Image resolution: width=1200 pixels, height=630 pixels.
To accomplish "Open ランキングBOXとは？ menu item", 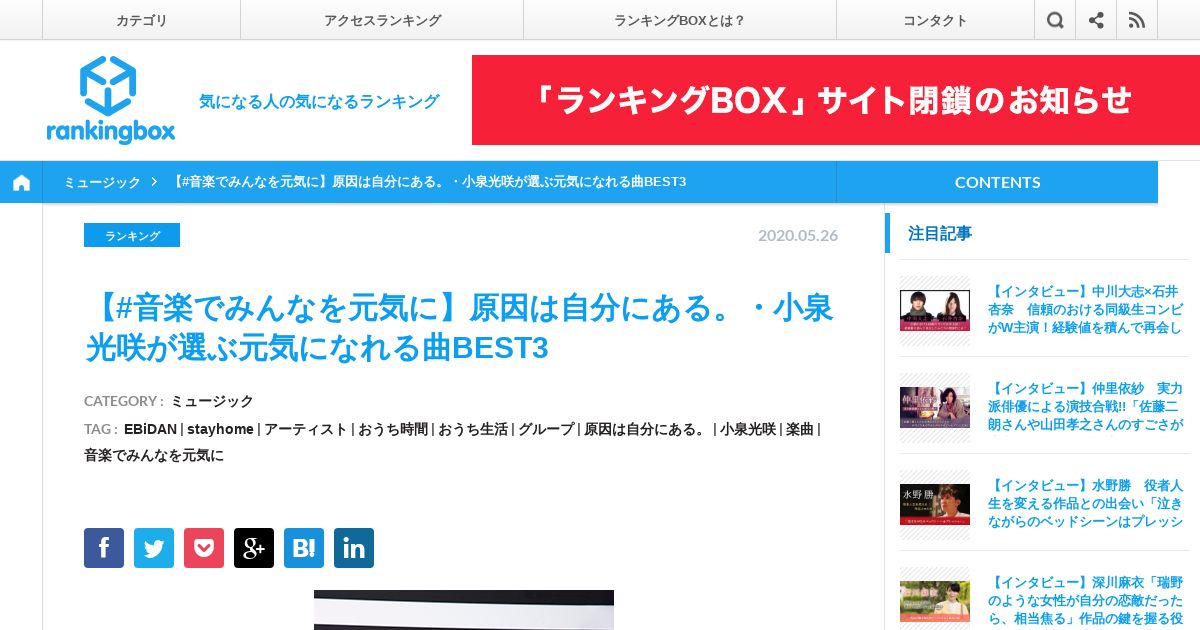I will tap(680, 20).
